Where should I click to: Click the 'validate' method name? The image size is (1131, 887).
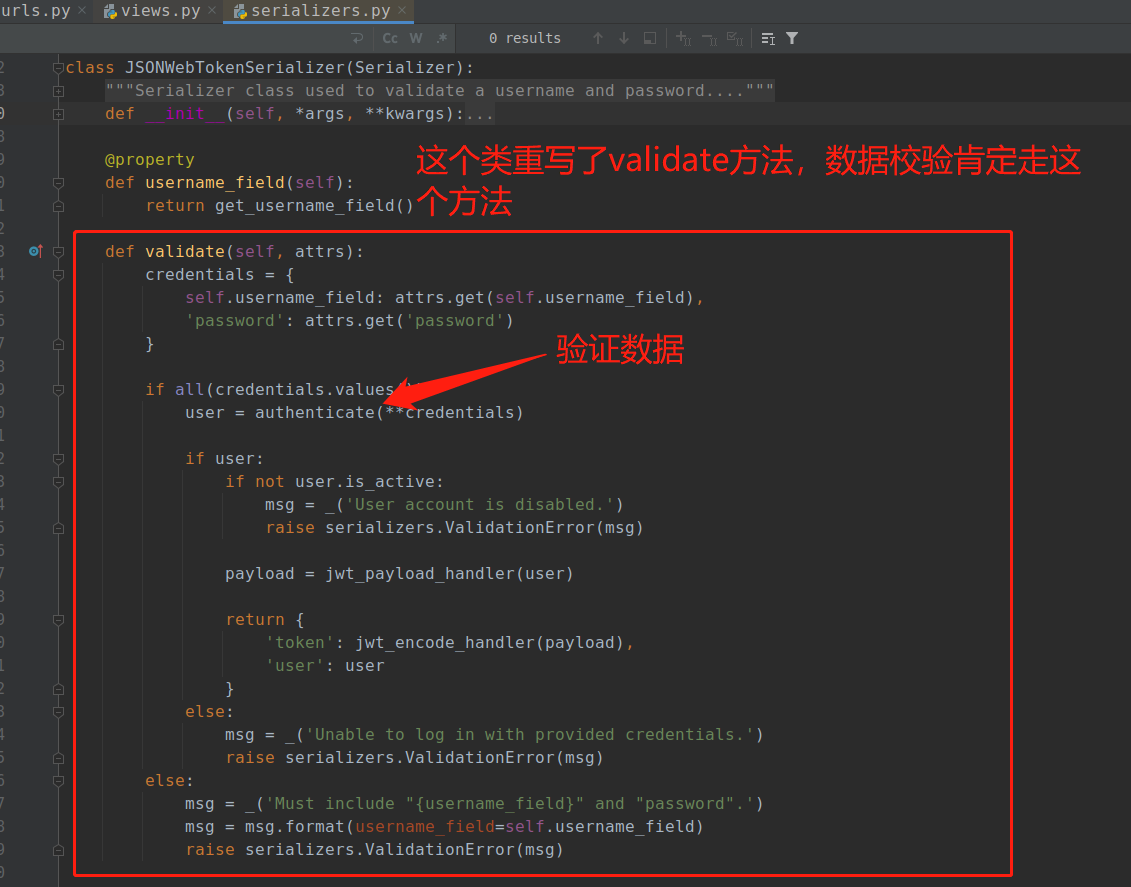[x=185, y=252]
